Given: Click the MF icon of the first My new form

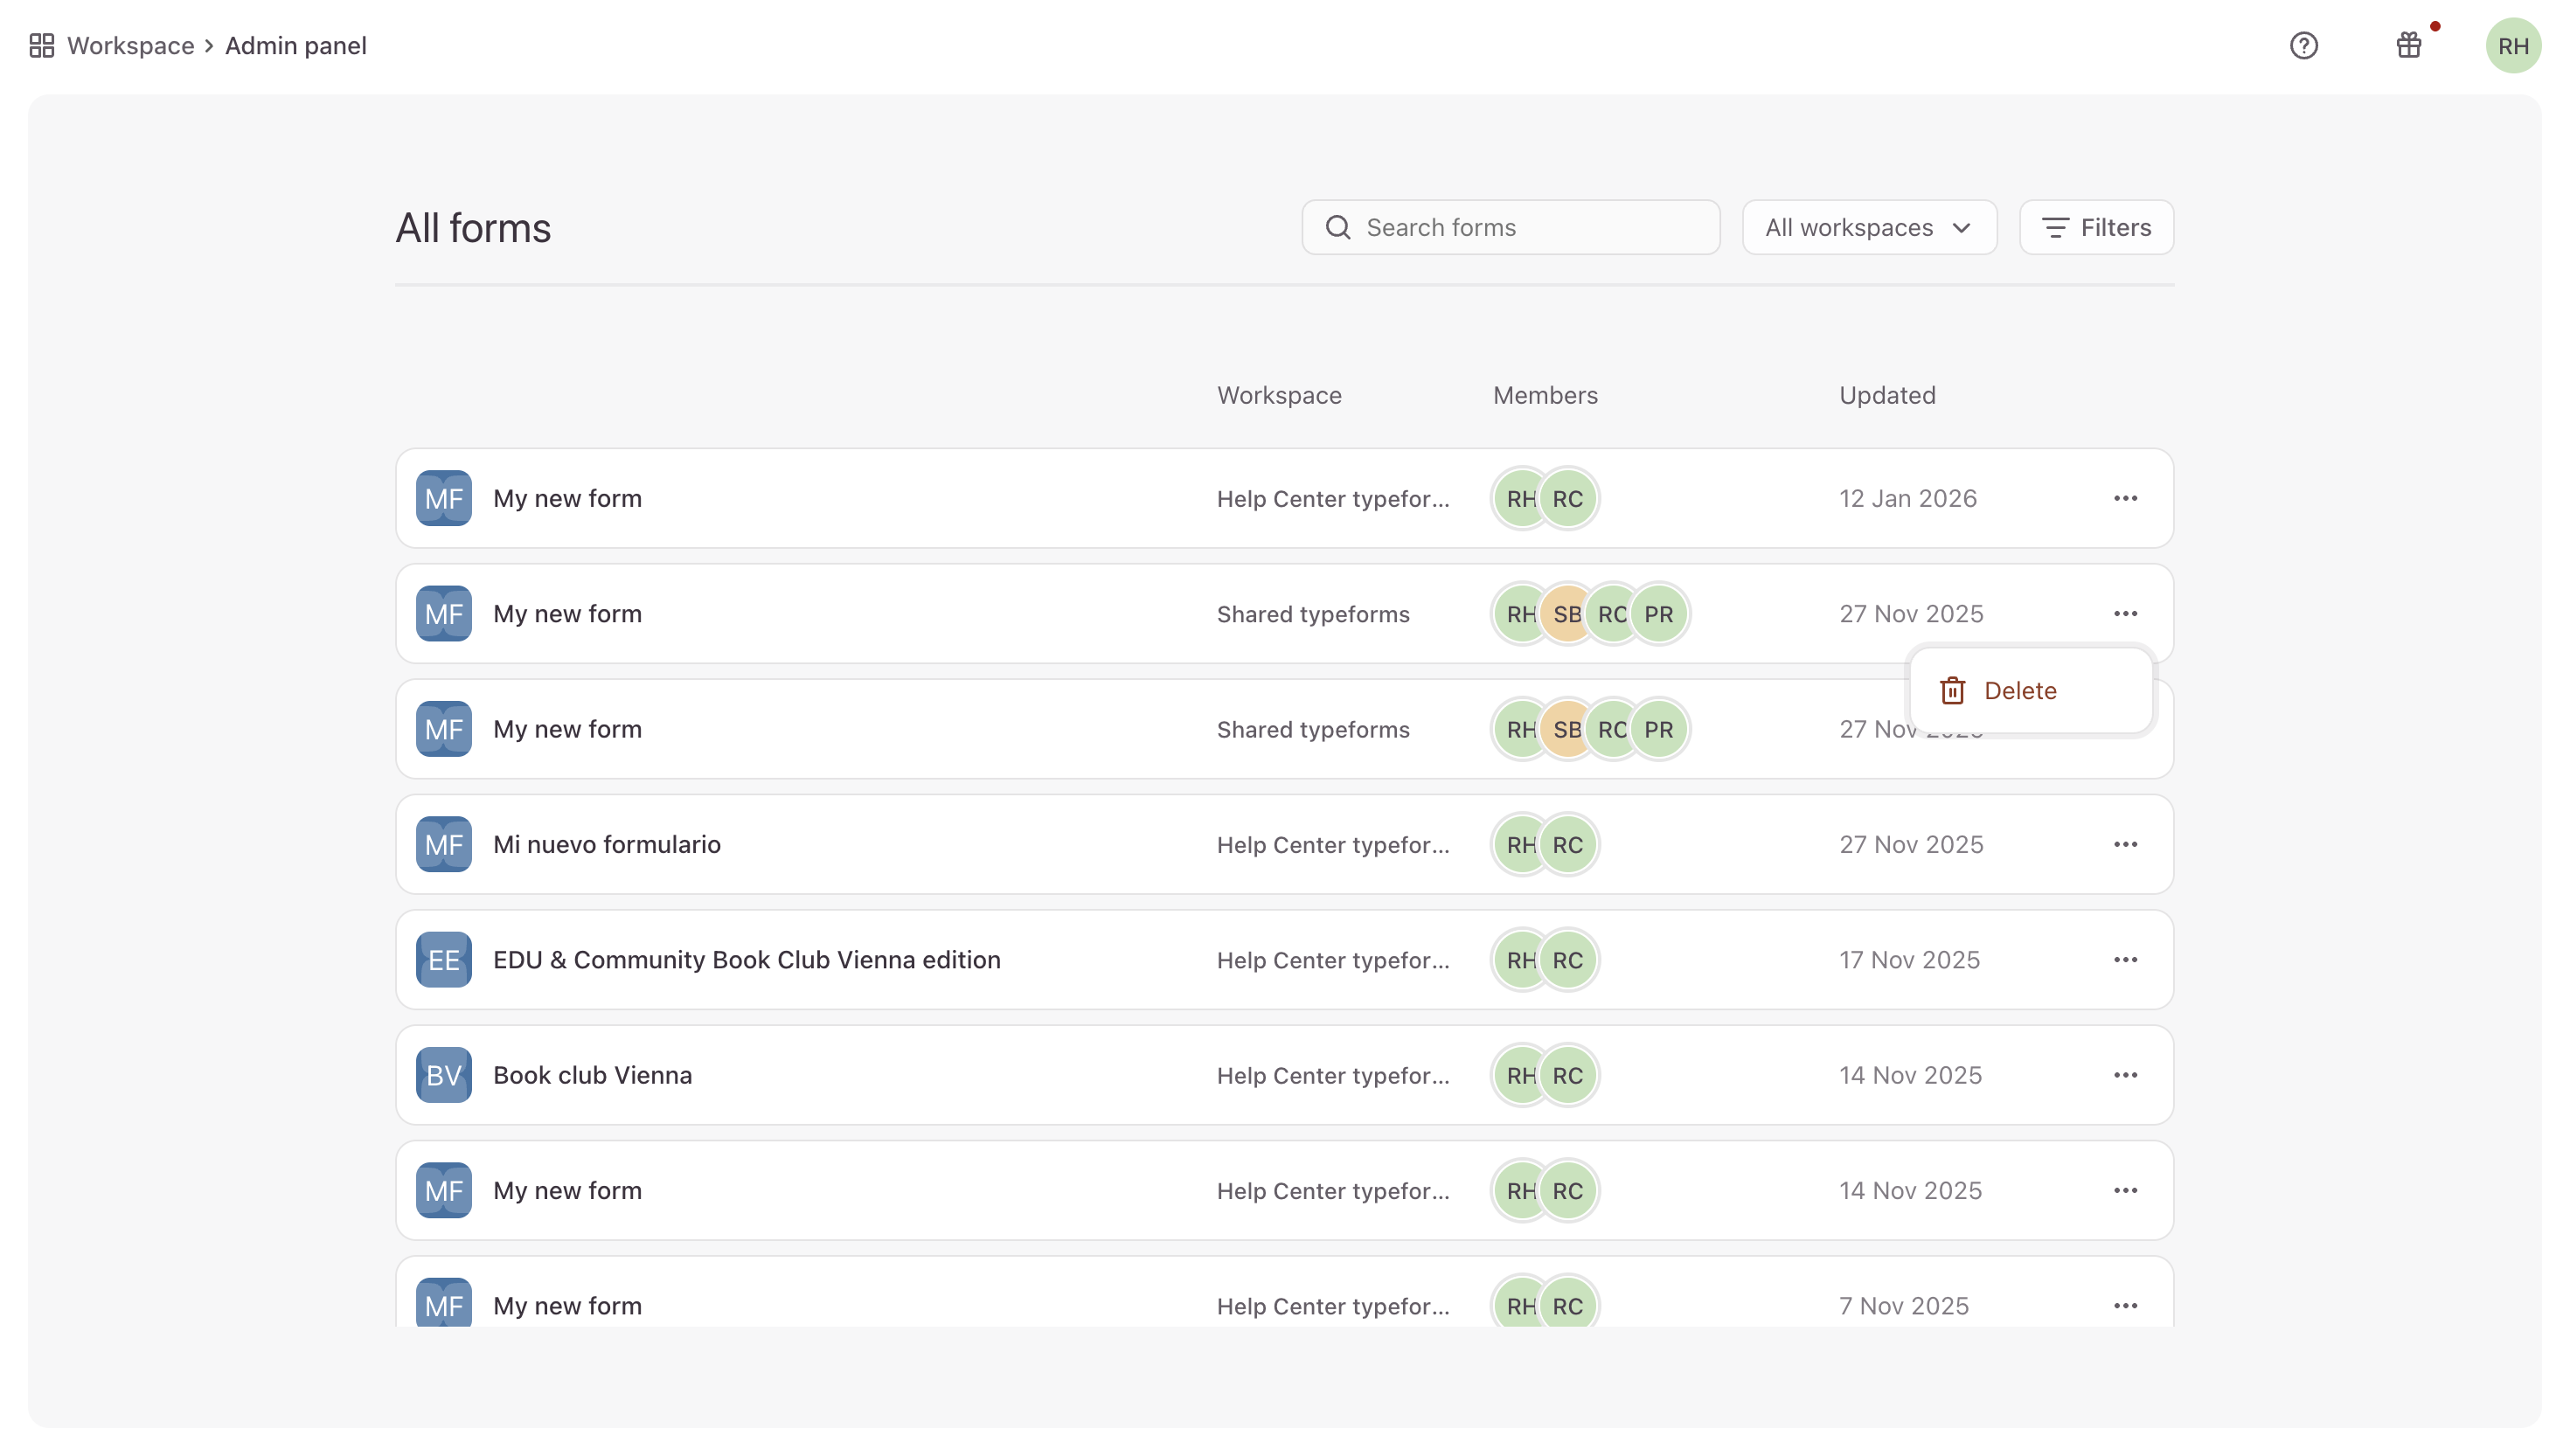Looking at the screenshot, I should [443, 497].
